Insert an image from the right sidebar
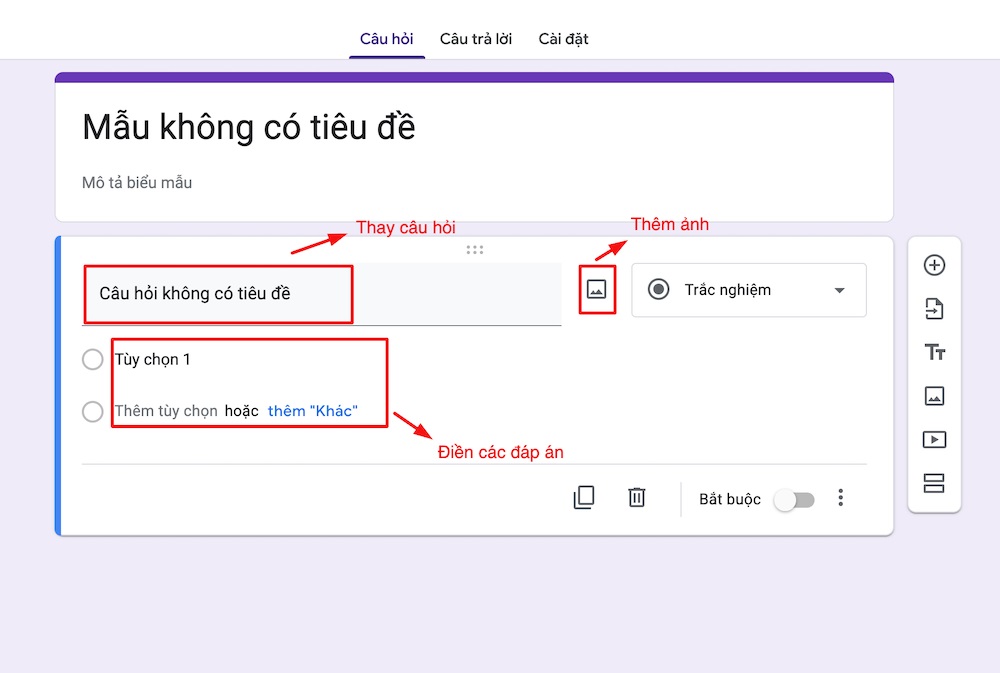 [934, 396]
